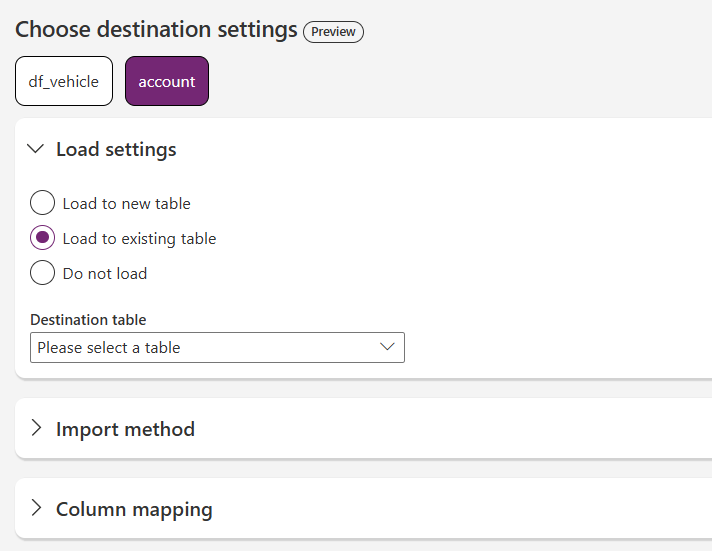Image resolution: width=712 pixels, height=551 pixels.
Task: Click the "Choose destination settings" heading
Action: pos(156,29)
